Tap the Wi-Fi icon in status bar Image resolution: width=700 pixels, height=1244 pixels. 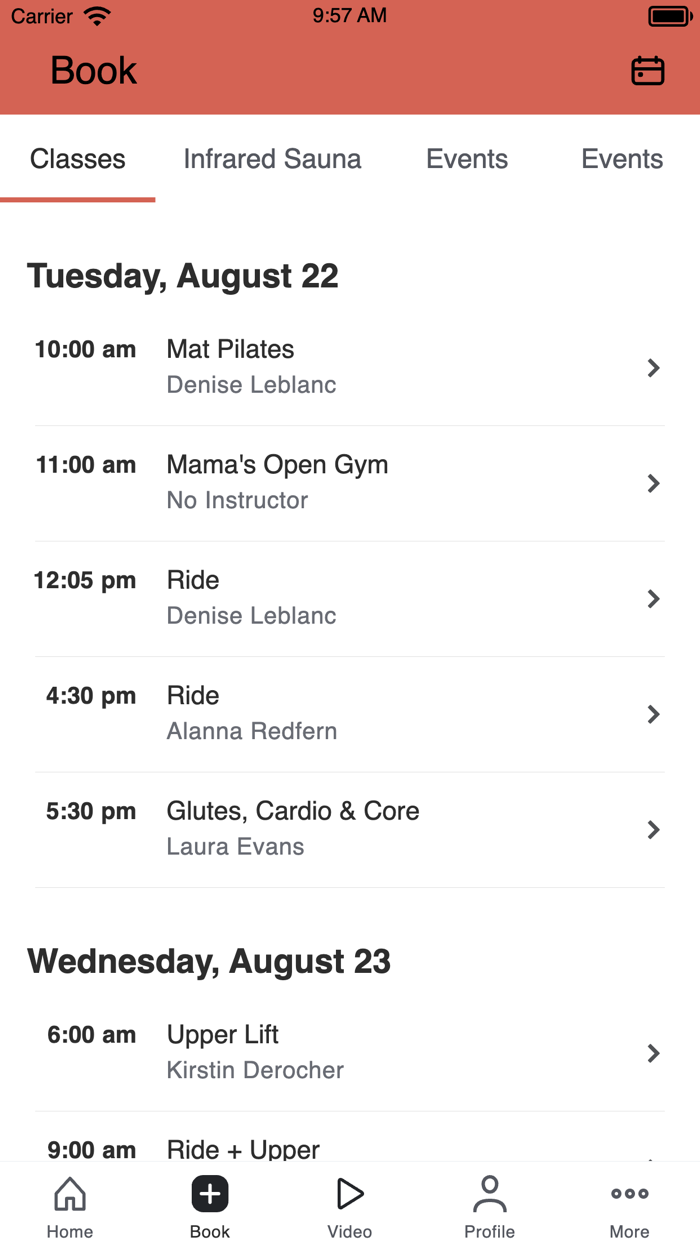pyautogui.click(x=95, y=15)
